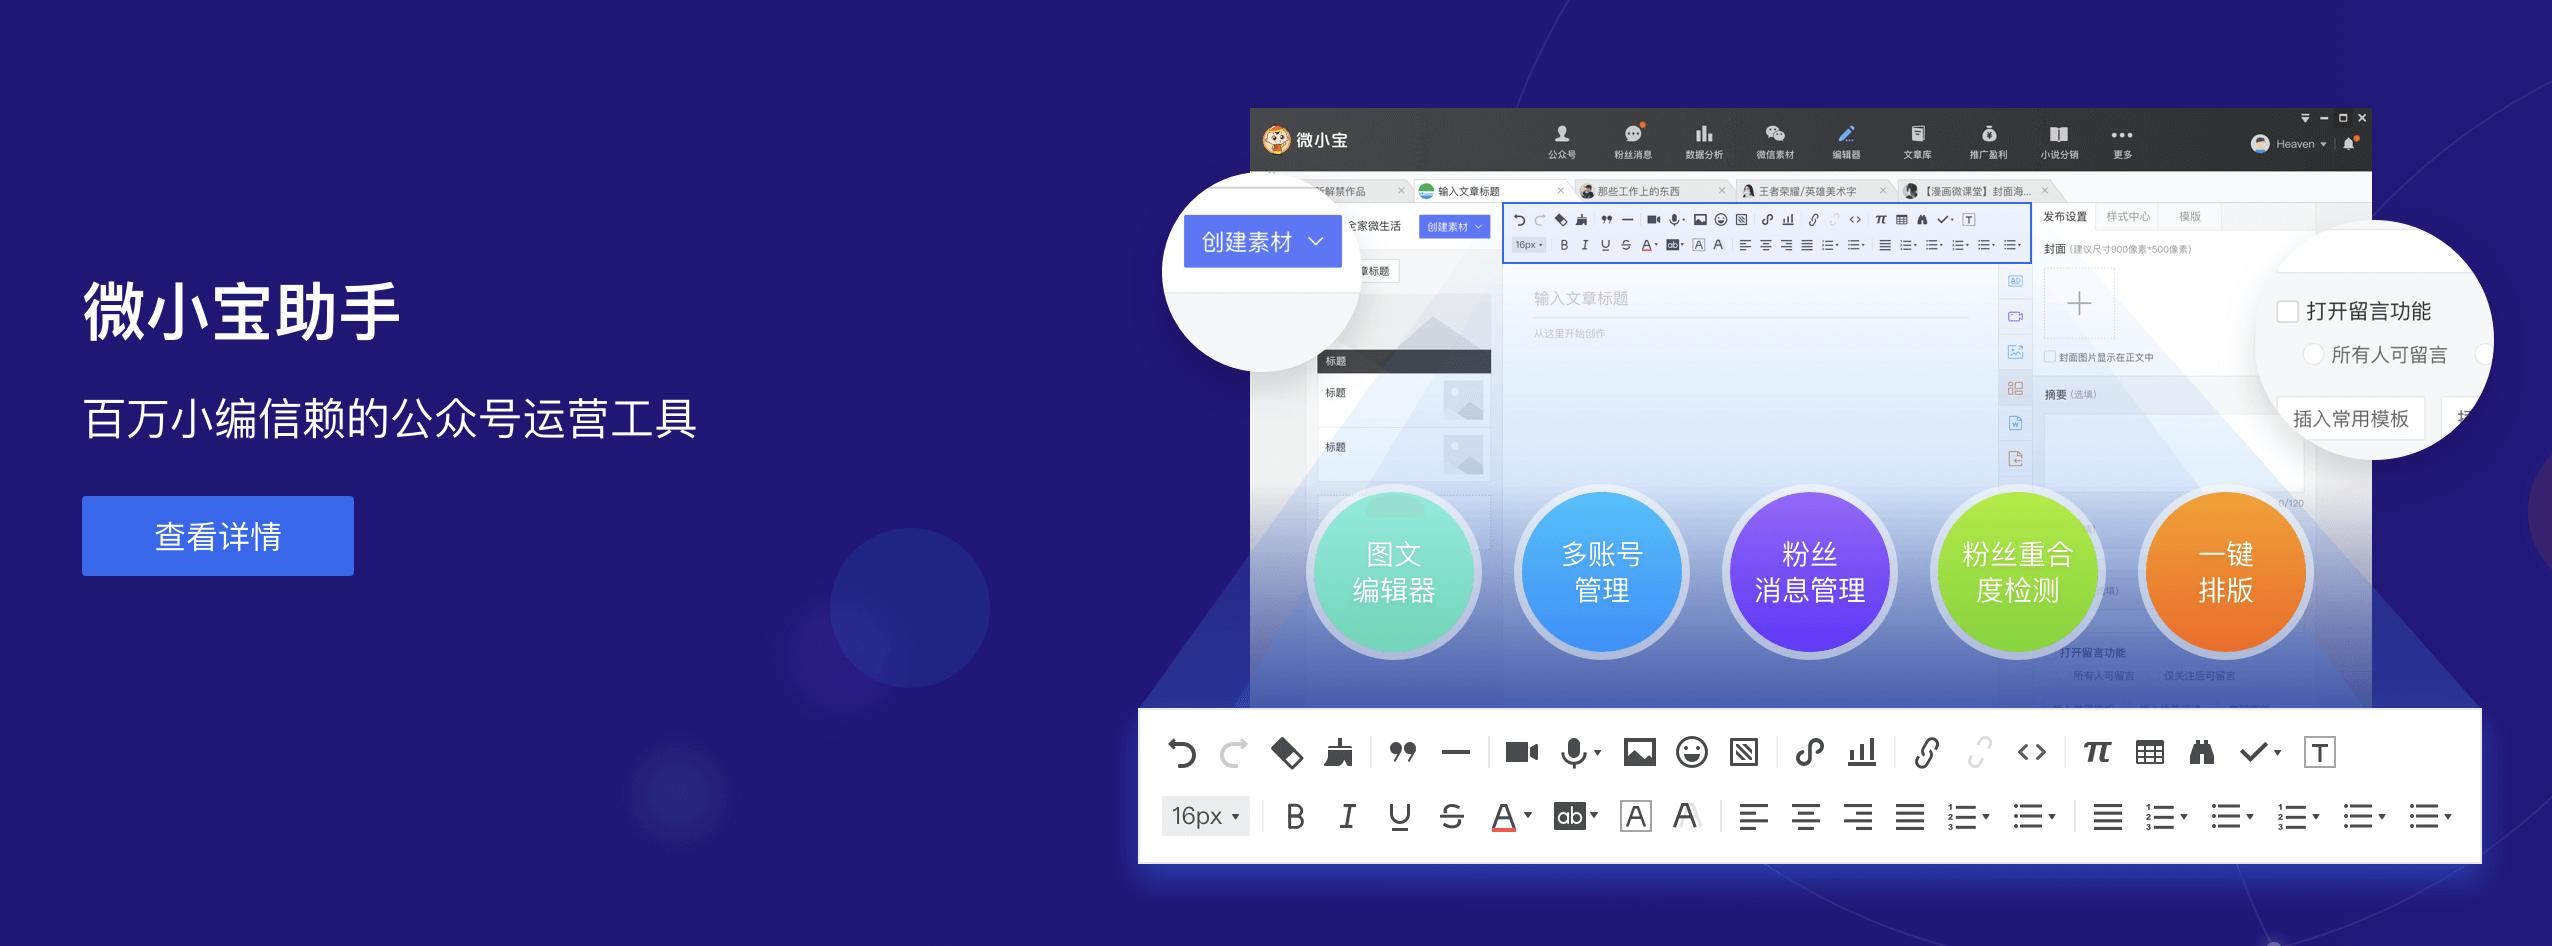Click the dimmed unlink icon in enlarged toolbar
This screenshot has width=2552, height=946.
coord(1979,752)
